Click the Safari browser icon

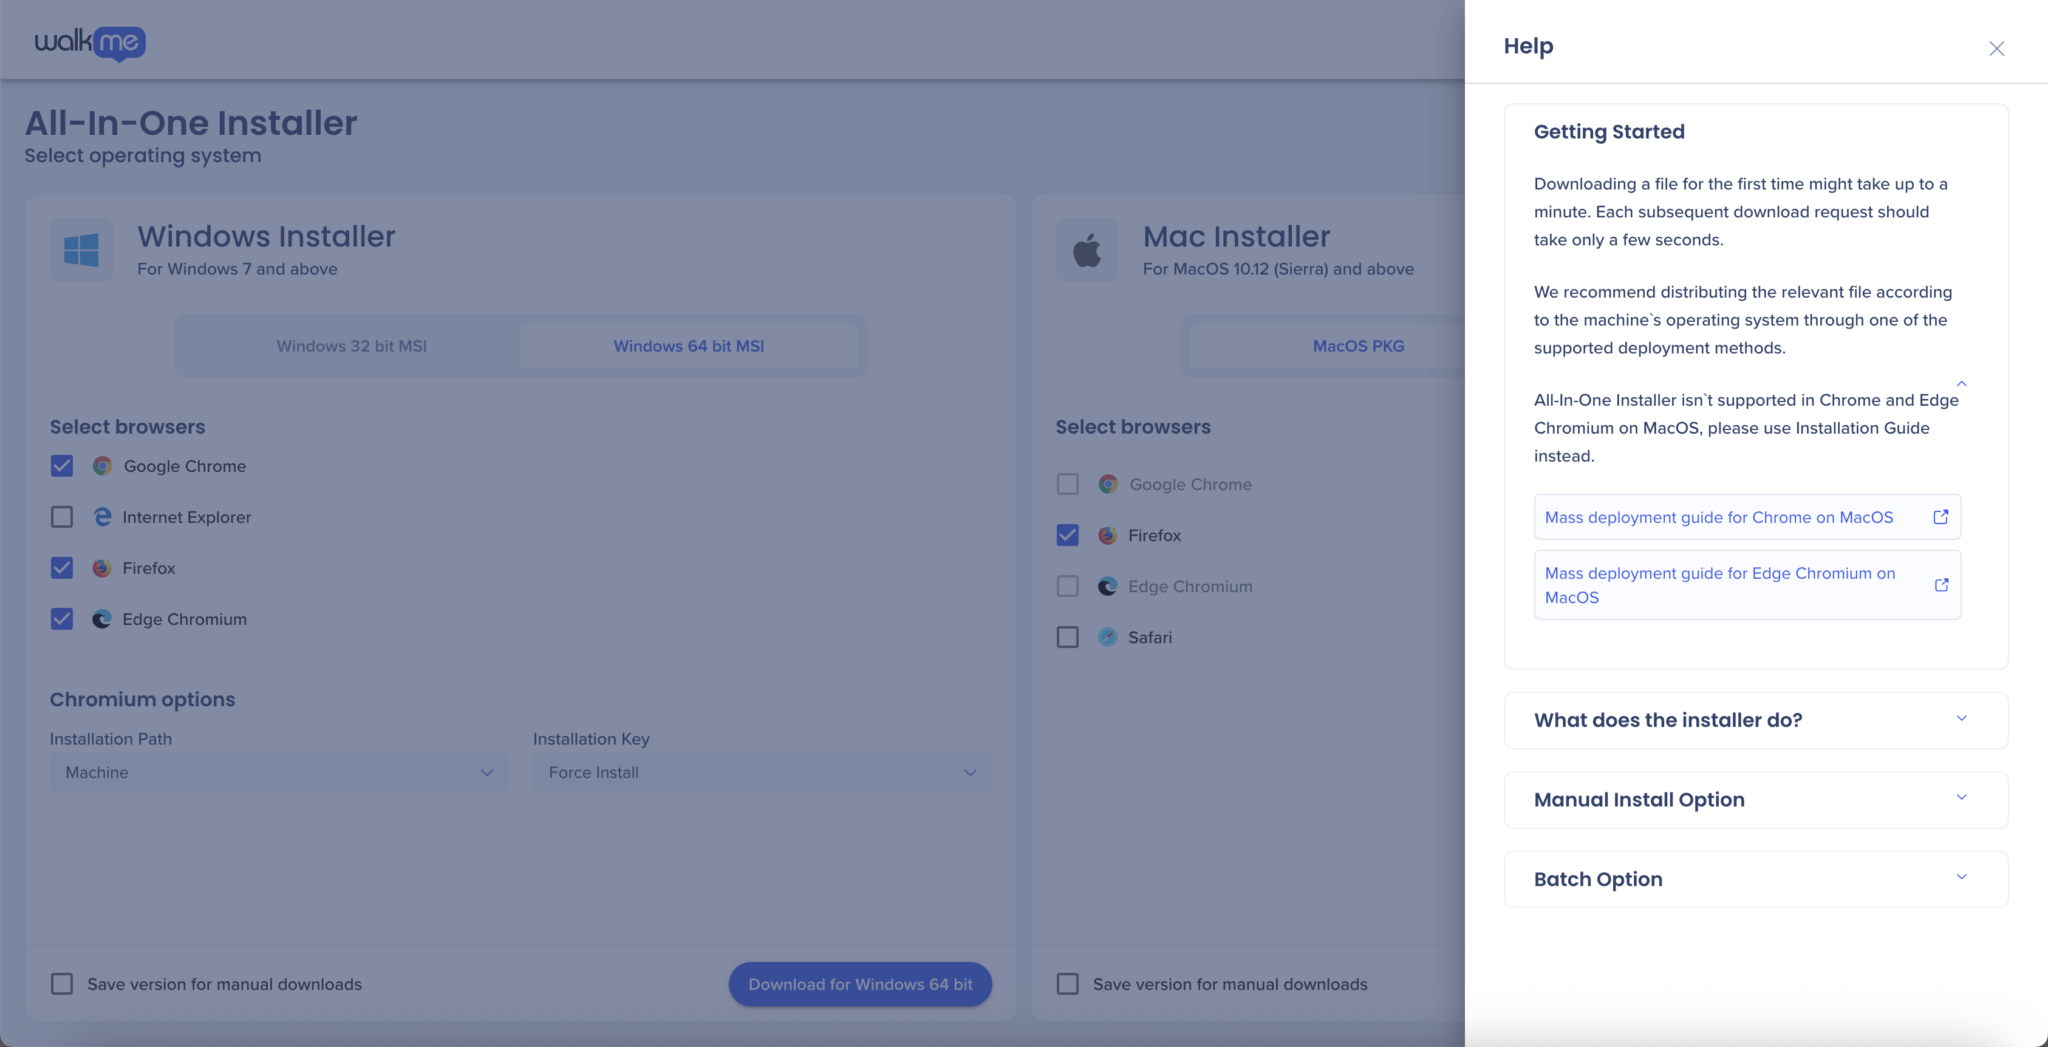(x=1107, y=637)
